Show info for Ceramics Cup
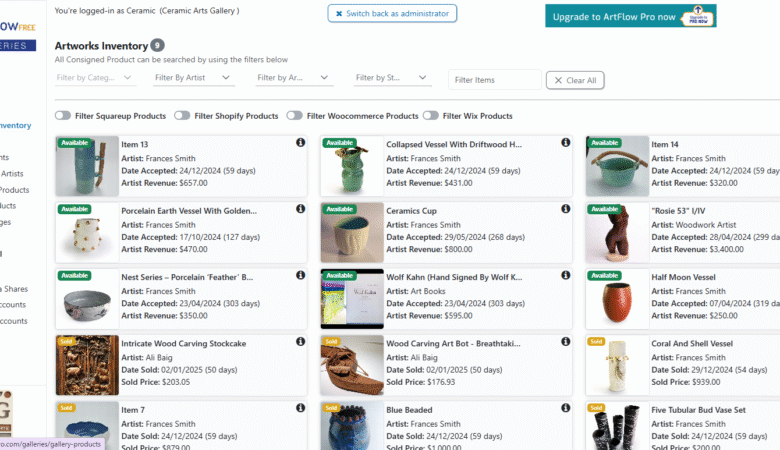The width and height of the screenshot is (780, 450). [565, 210]
